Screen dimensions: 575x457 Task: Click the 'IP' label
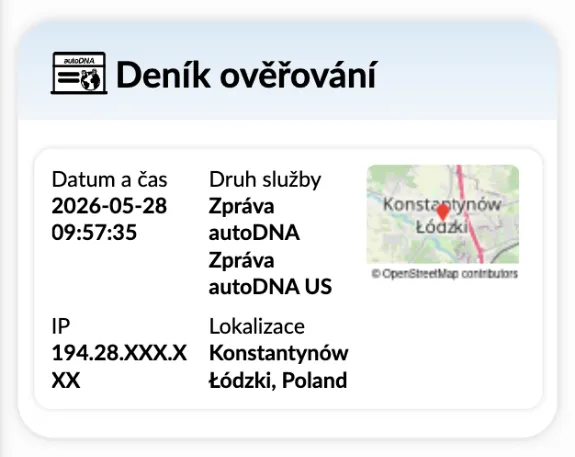(x=61, y=326)
